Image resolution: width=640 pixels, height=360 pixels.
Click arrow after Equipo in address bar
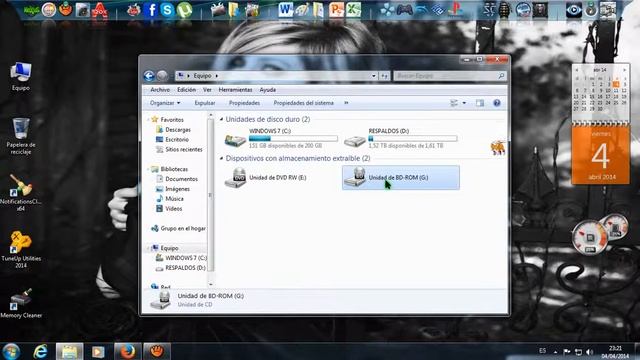pyautogui.click(x=217, y=76)
